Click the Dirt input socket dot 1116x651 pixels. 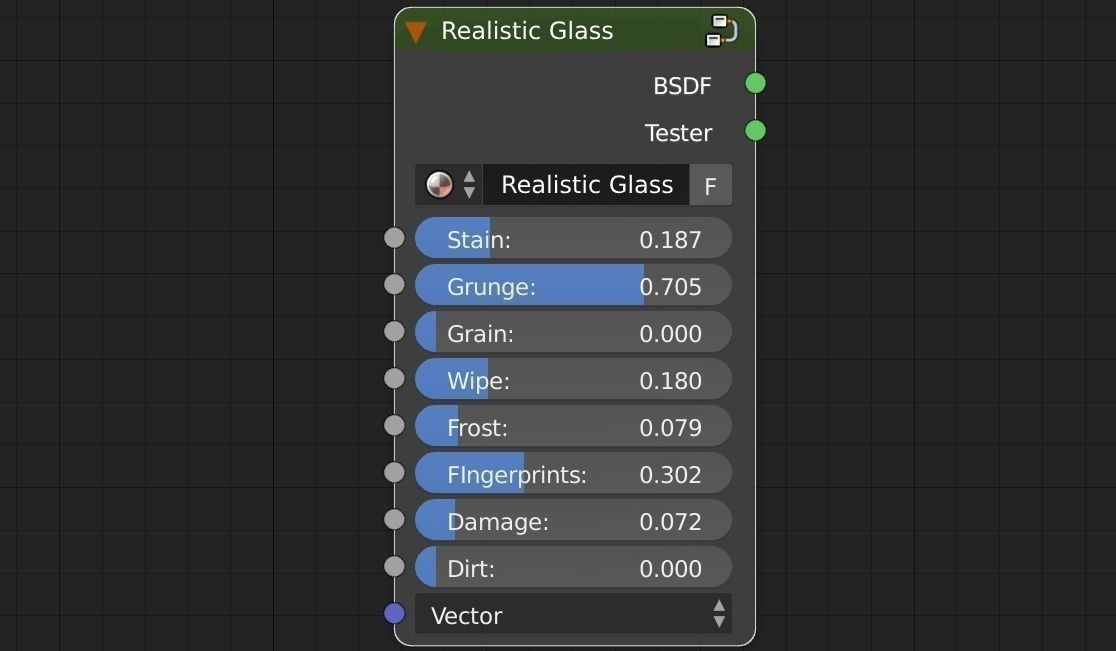click(x=394, y=566)
